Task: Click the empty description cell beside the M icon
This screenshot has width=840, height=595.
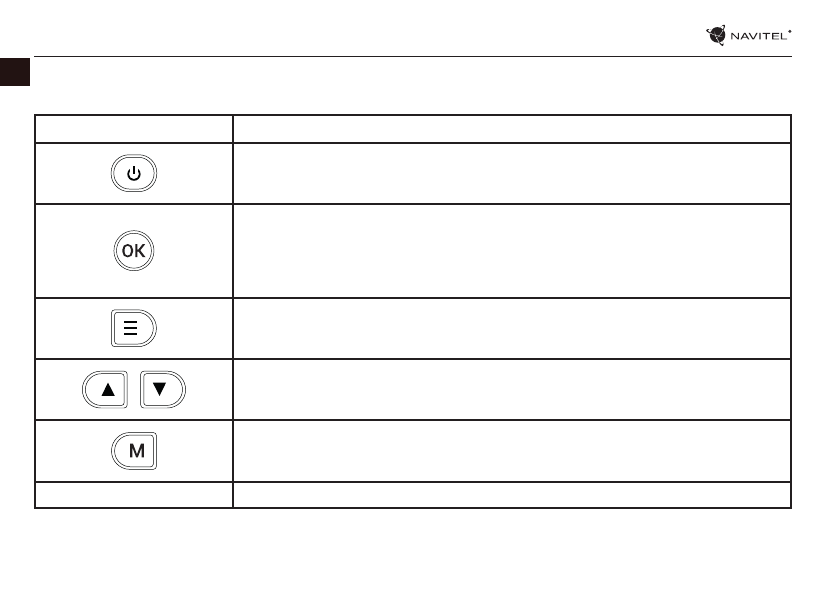Action: point(511,450)
